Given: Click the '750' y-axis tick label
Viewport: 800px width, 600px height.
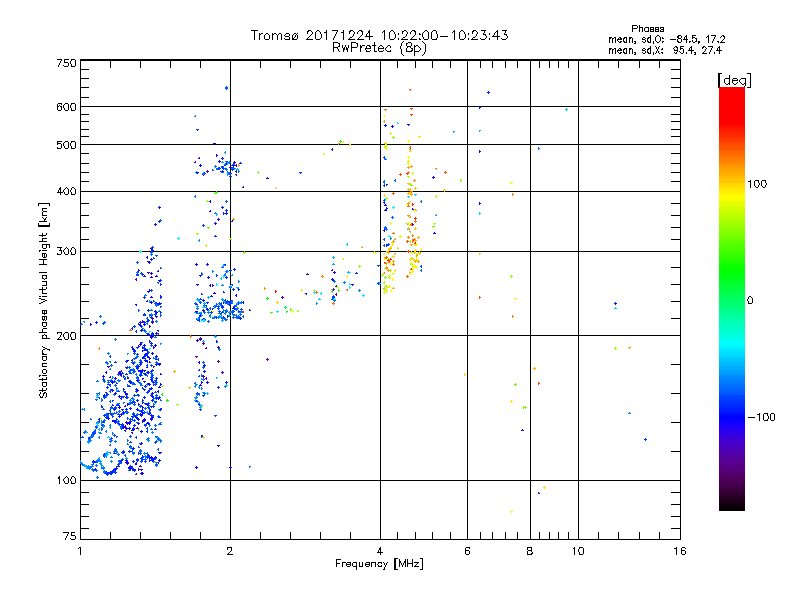Looking at the screenshot, I should [x=67, y=63].
